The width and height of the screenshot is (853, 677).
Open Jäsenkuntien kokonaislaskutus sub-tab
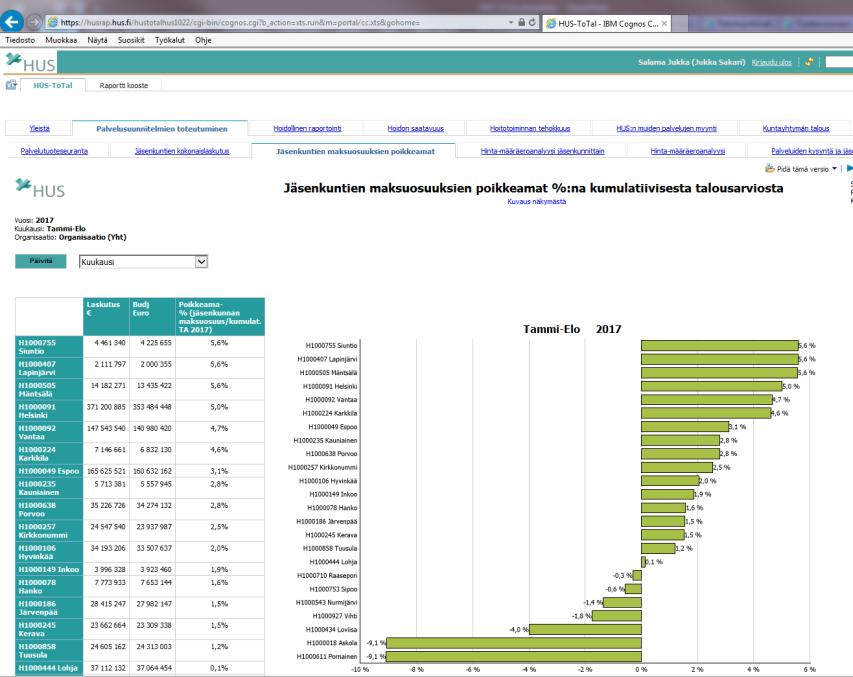[x=182, y=151]
